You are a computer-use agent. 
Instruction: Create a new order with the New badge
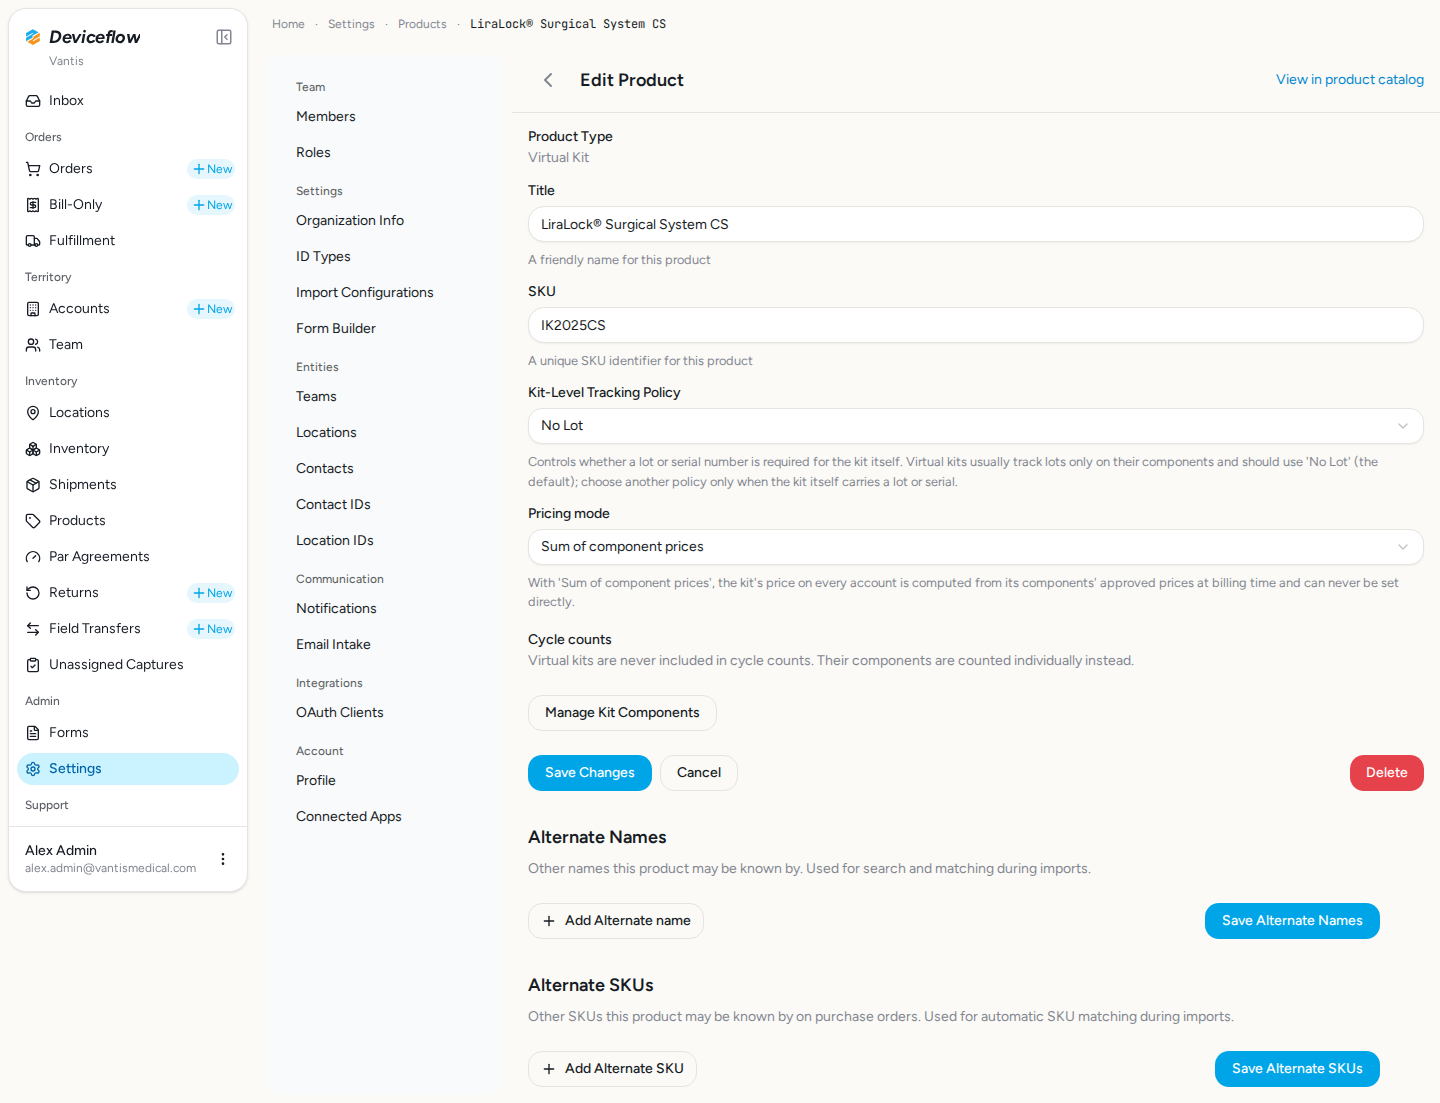(212, 169)
